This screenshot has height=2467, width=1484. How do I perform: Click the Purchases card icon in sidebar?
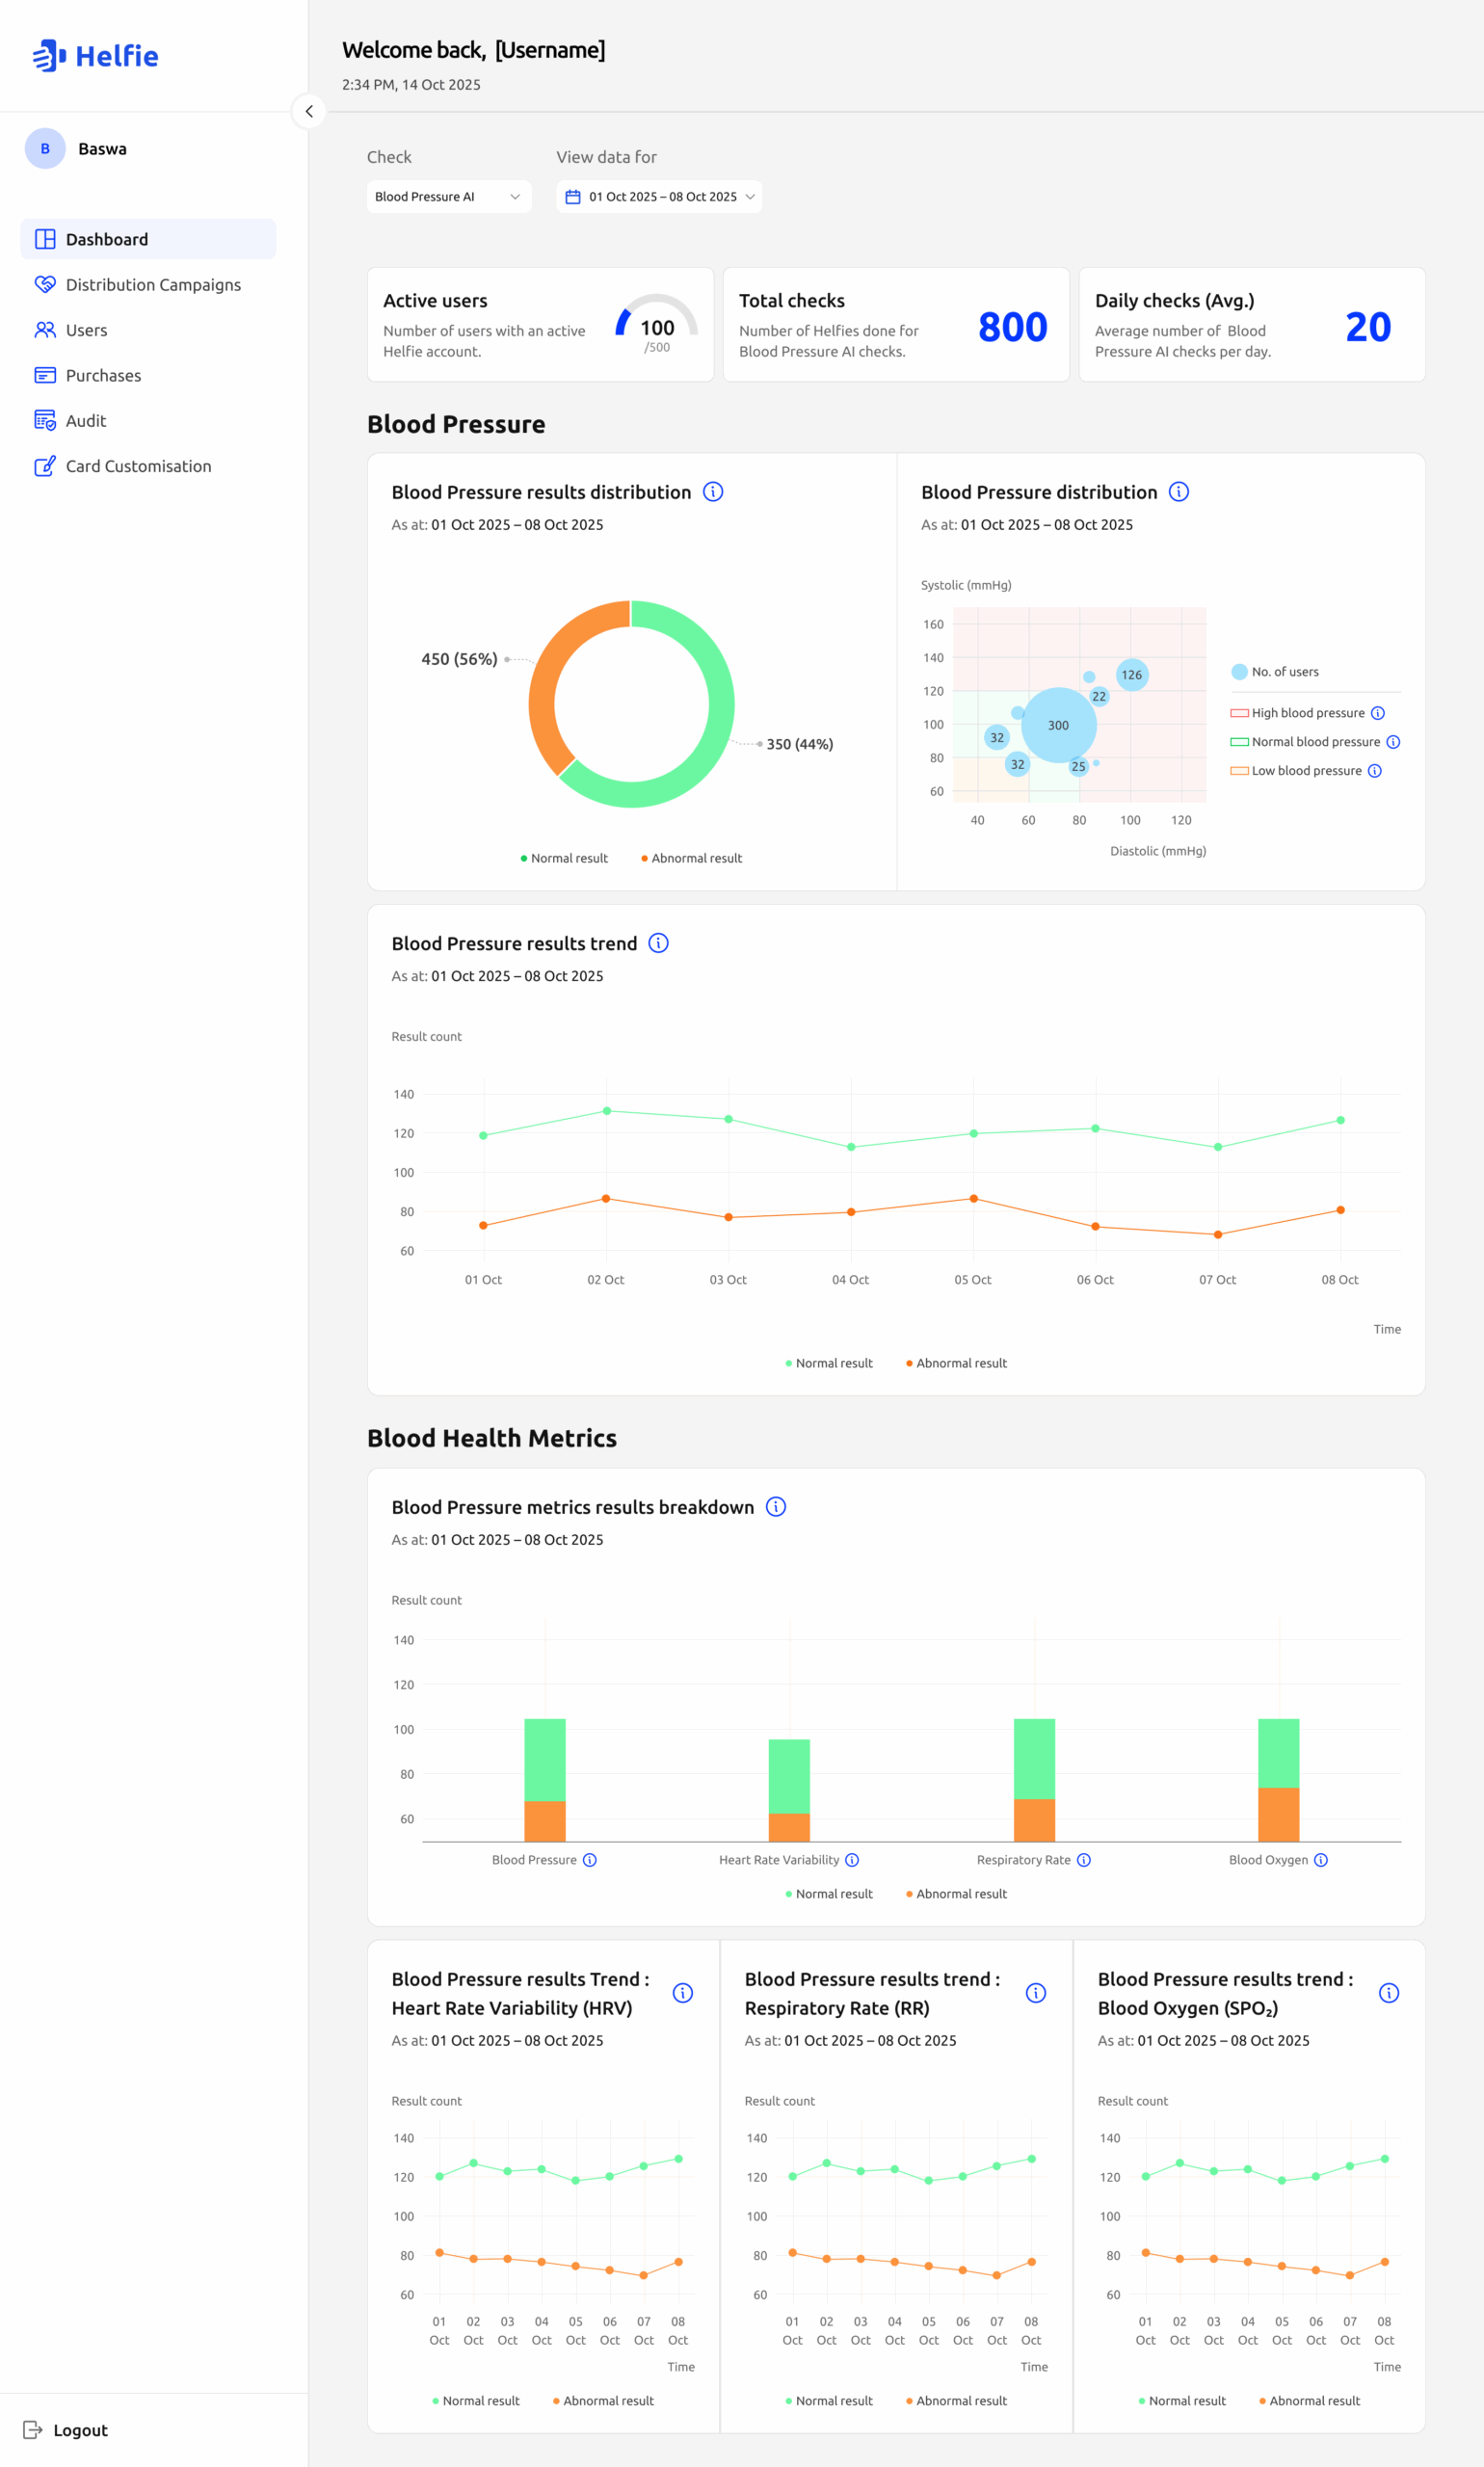coord(45,376)
